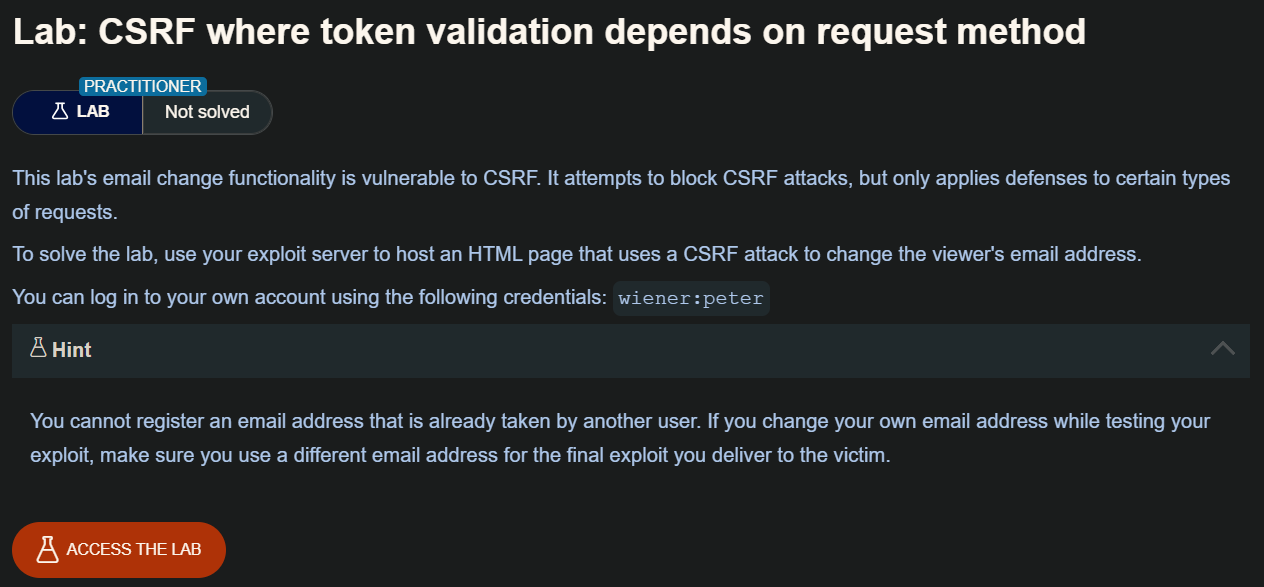This screenshot has height=587, width=1264.
Task: Click the username wiener in the credentials
Action: [655, 298]
